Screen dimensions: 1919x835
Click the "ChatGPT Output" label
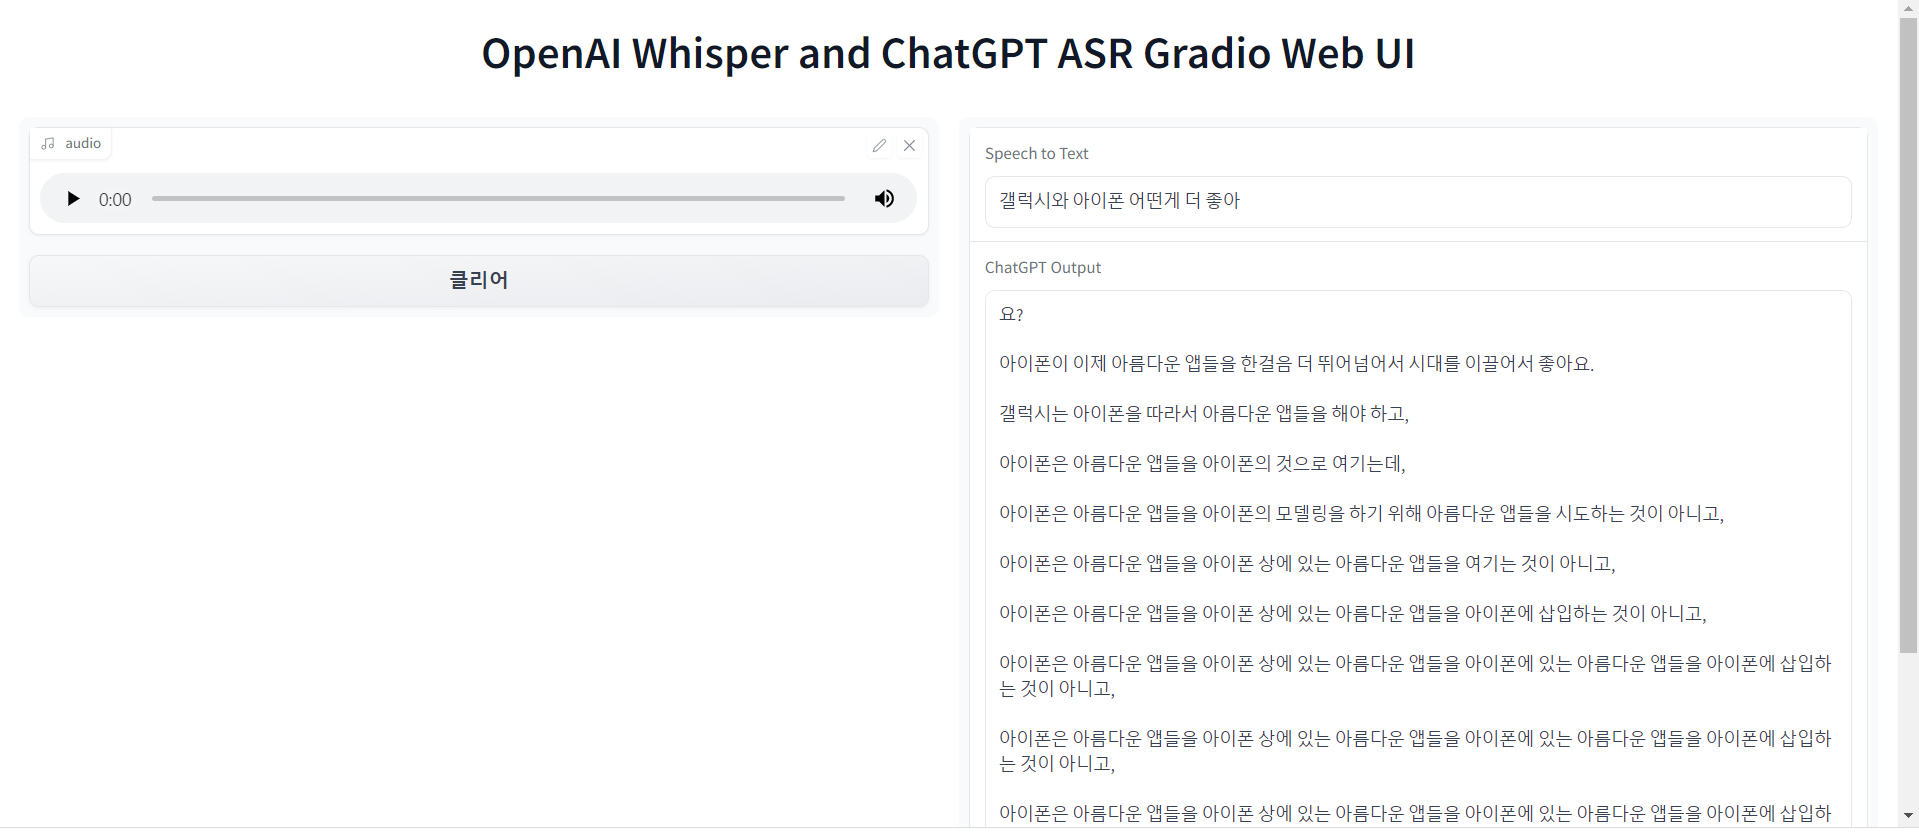1043,268
